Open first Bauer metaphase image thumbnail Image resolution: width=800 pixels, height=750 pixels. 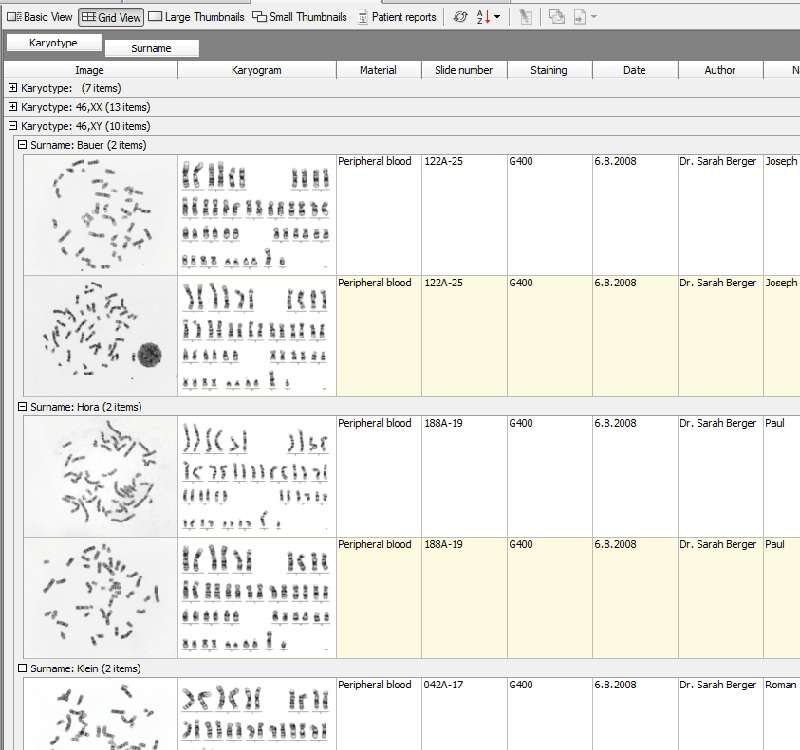(101, 215)
